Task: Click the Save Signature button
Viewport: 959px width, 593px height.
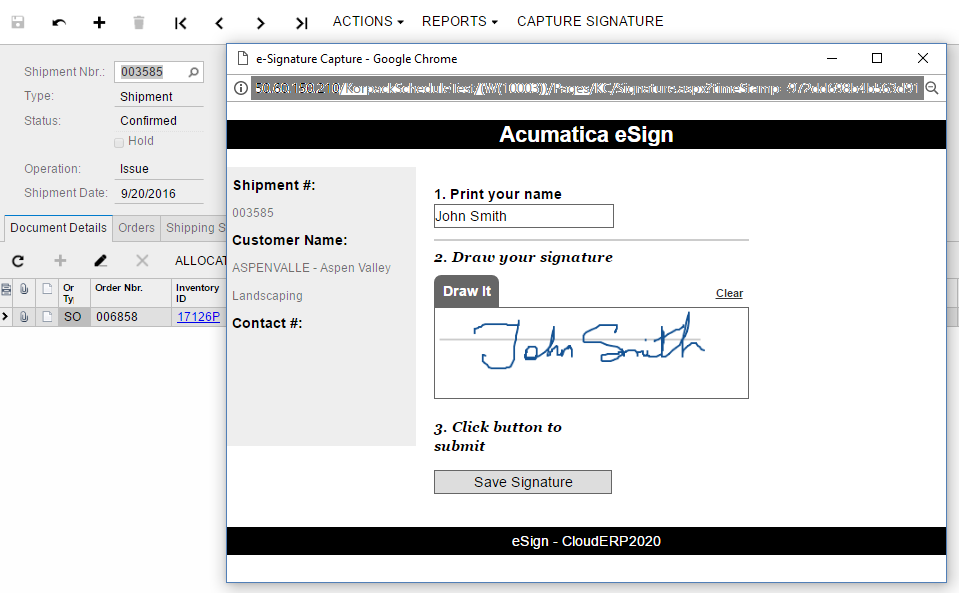Action: click(x=523, y=482)
